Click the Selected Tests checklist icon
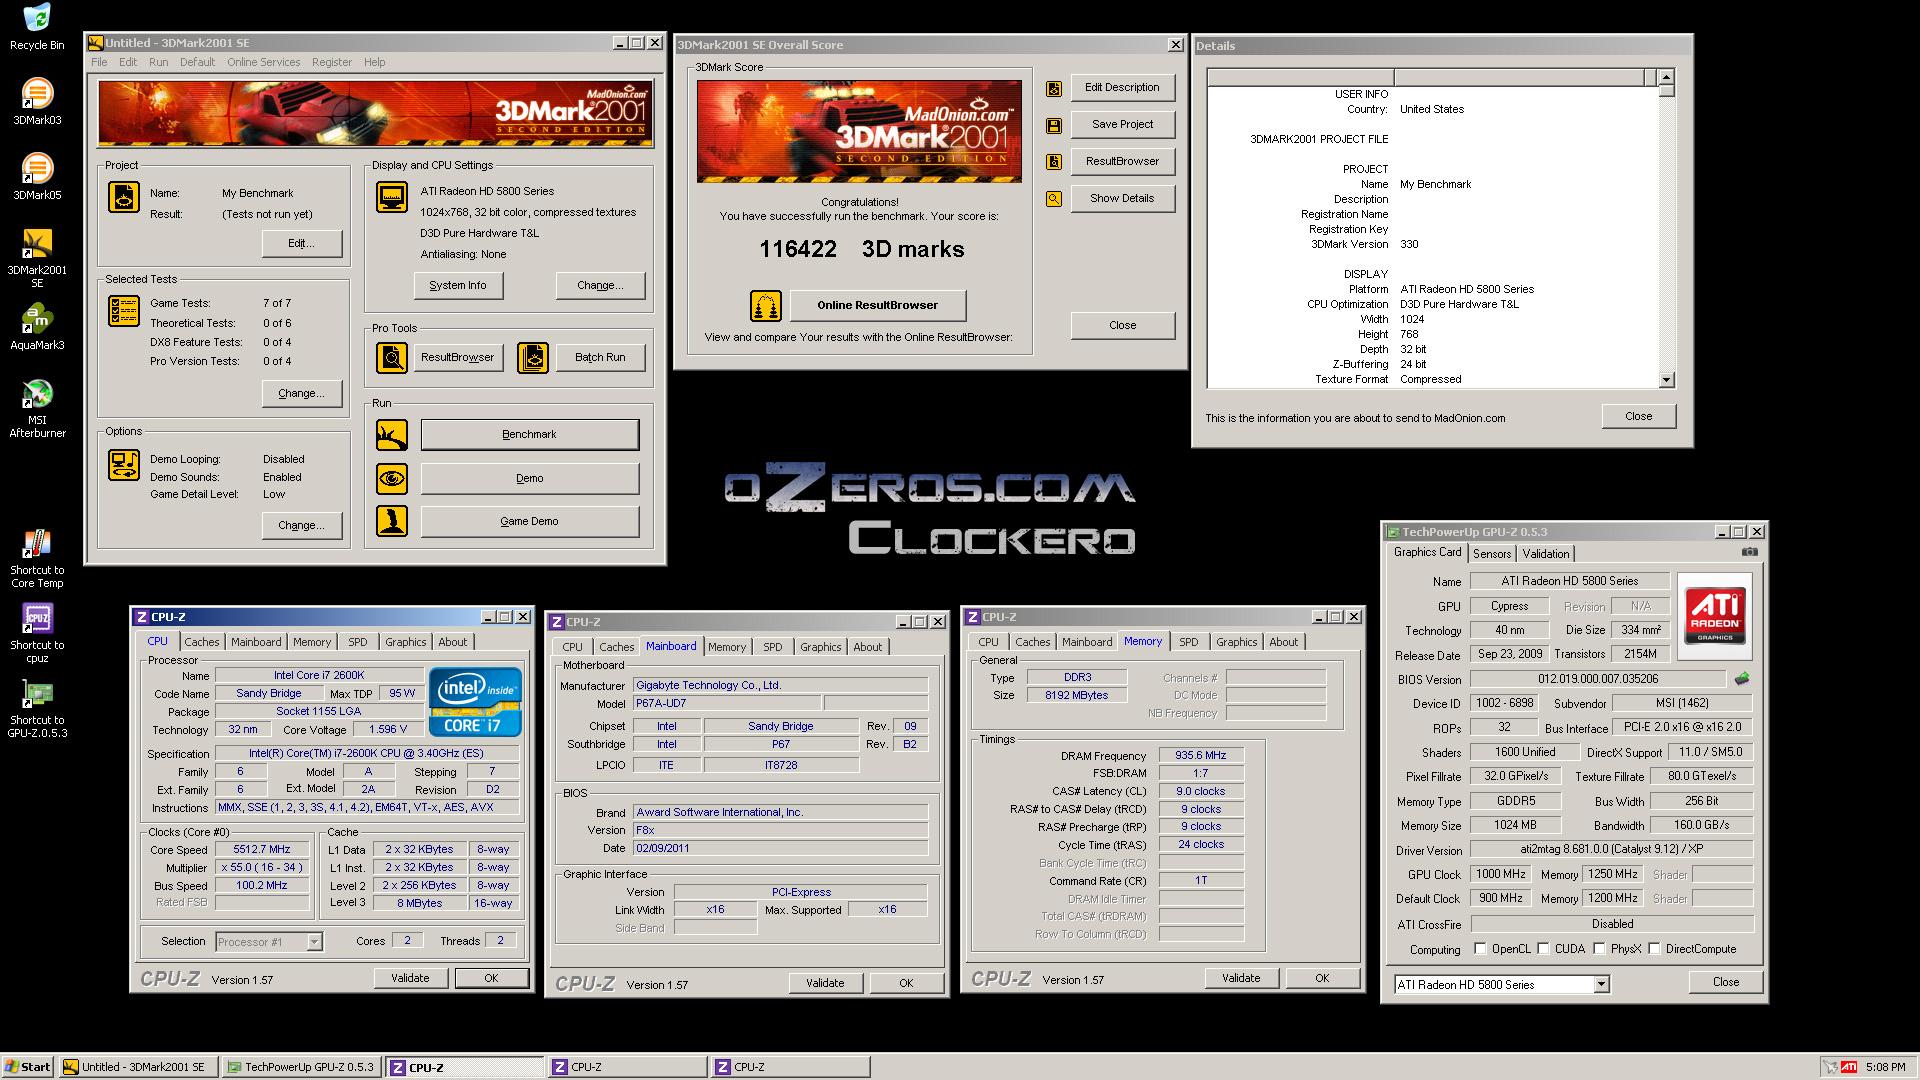The width and height of the screenshot is (1920, 1080). (124, 311)
